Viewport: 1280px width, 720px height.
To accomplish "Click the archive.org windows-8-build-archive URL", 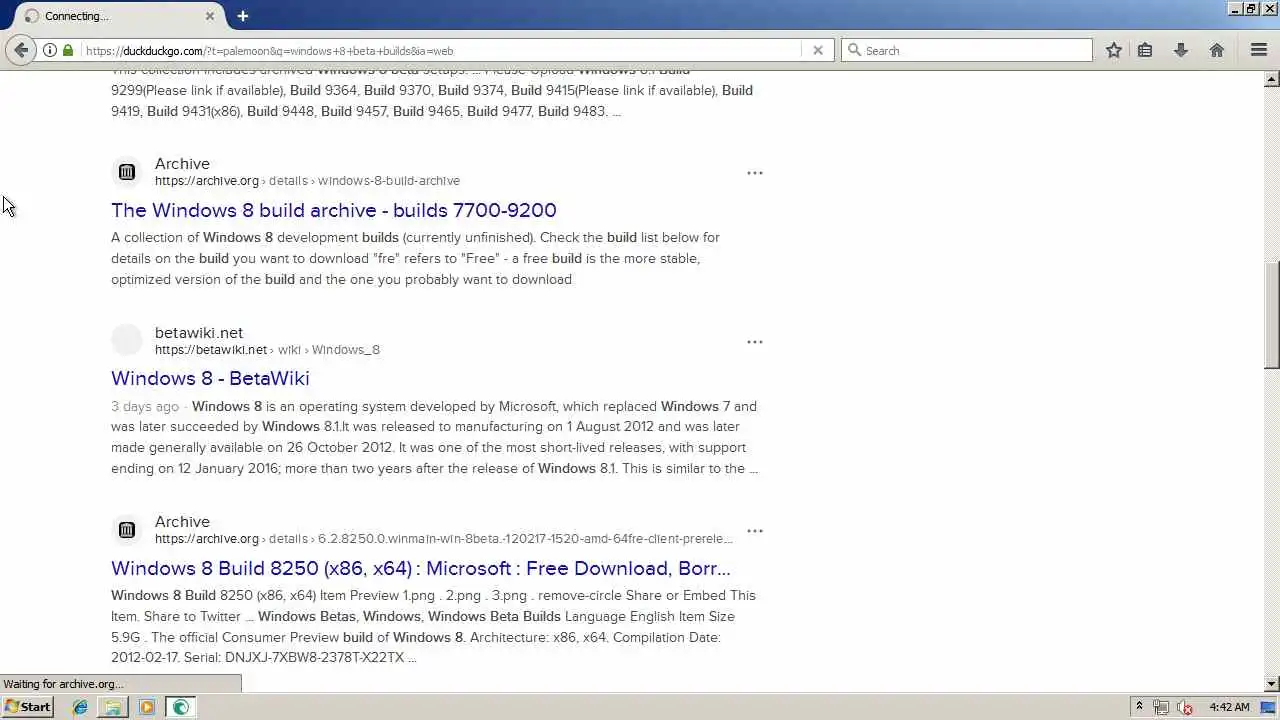I will point(307,181).
